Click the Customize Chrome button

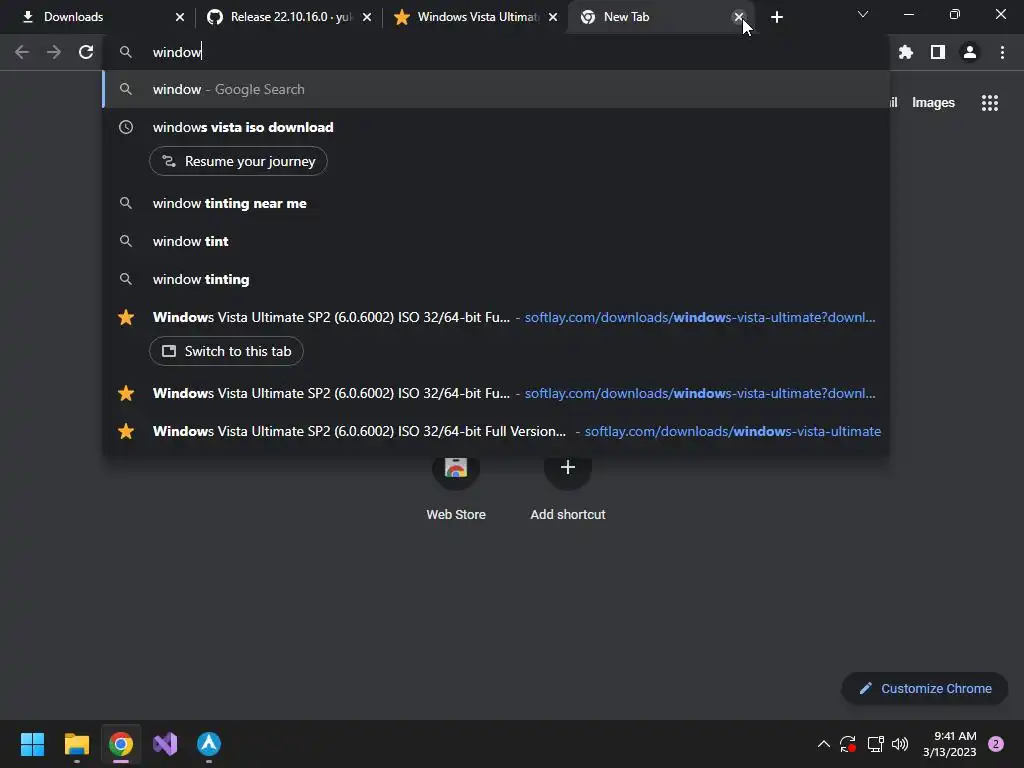point(925,688)
